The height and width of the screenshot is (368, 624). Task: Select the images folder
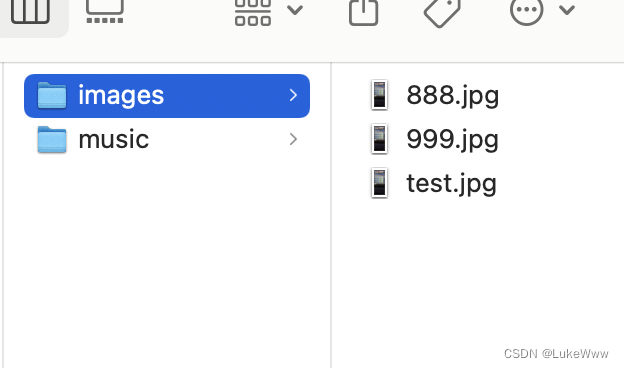click(x=167, y=95)
